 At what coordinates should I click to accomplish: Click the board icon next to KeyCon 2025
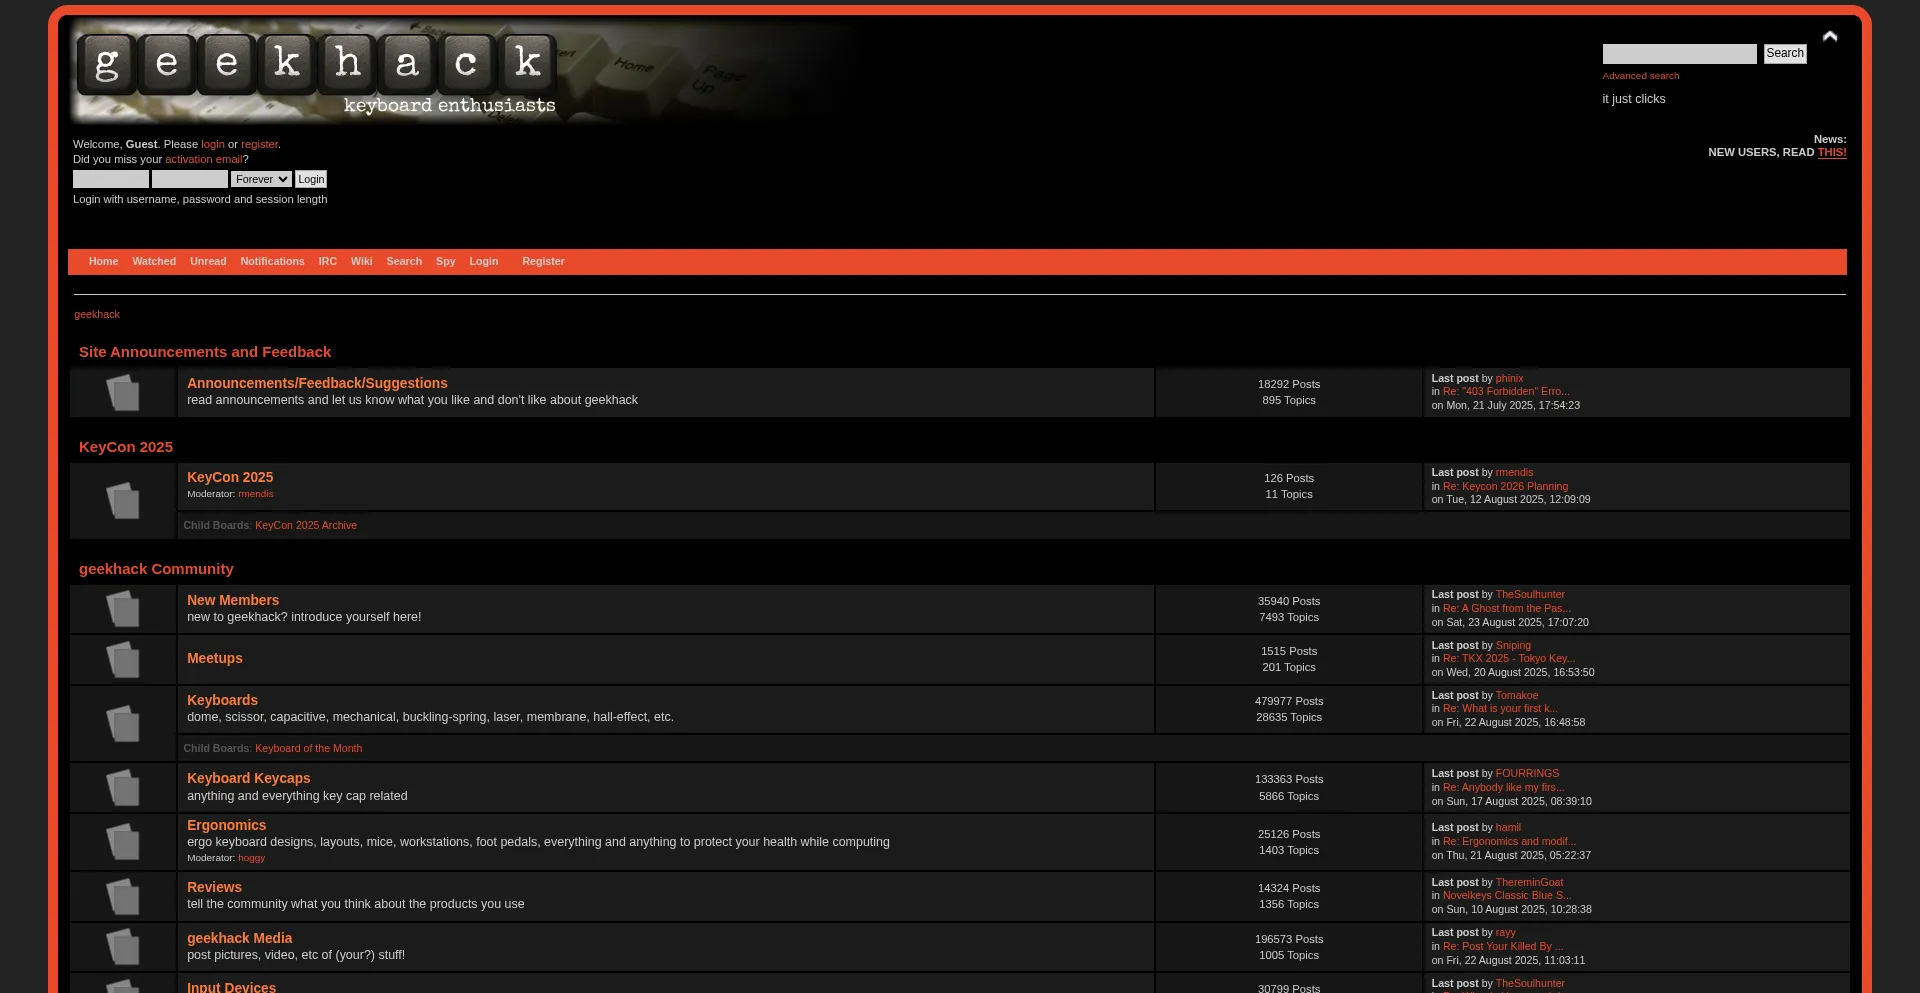[123, 500]
